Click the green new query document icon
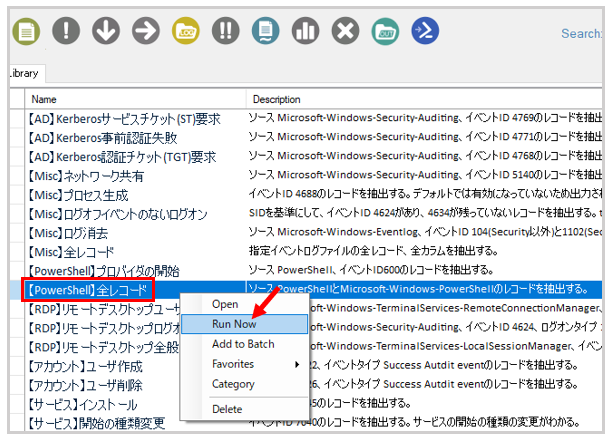This screenshot has height=437, width=614. (x=26, y=31)
